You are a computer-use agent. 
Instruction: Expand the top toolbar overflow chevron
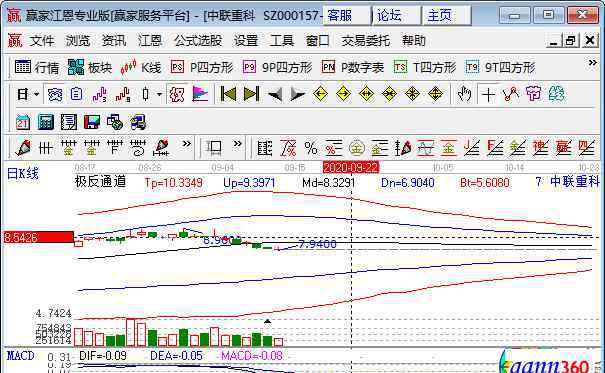(592, 62)
